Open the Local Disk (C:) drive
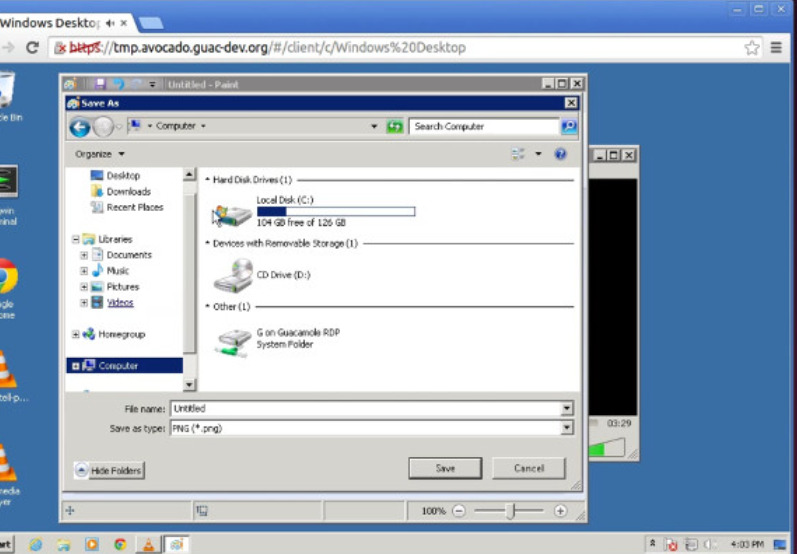 [x=233, y=212]
